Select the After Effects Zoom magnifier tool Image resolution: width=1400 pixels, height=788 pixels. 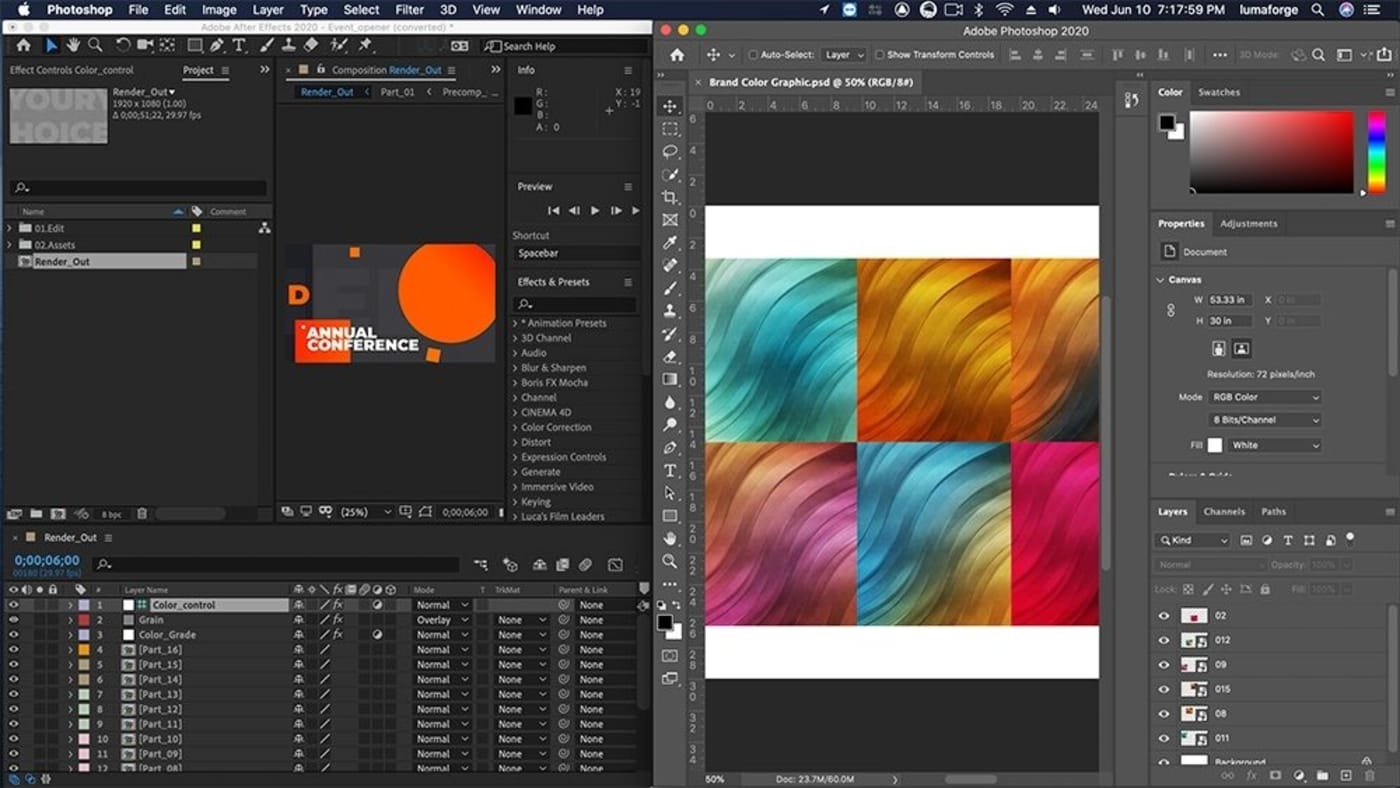(x=95, y=45)
